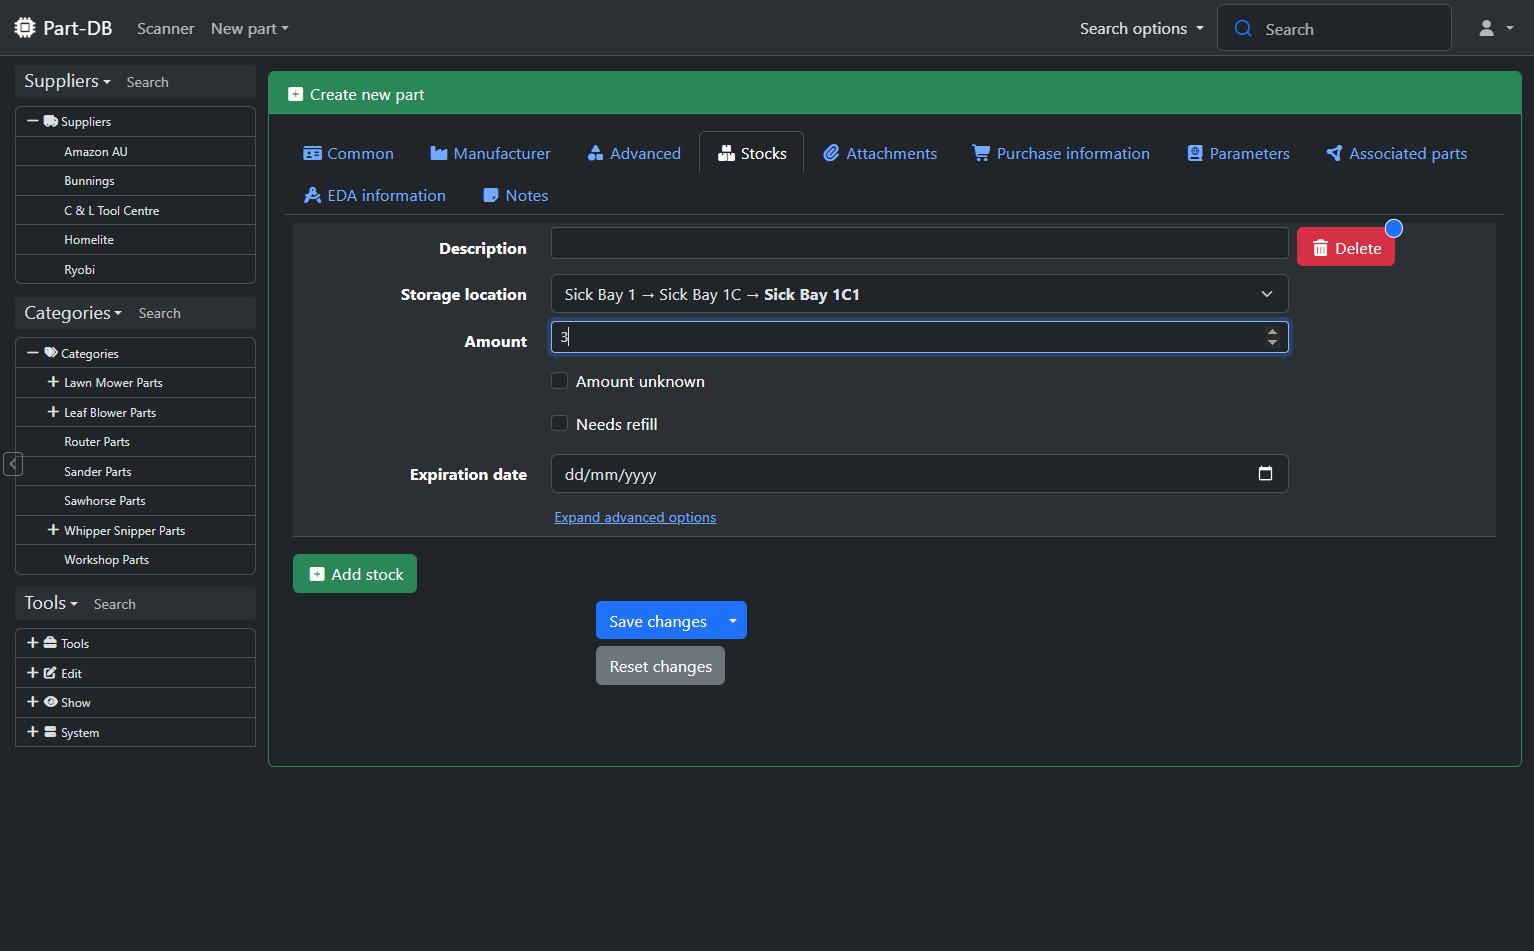Open the New part dropdown menu
Screen dimensions: 1534x951
249,28
